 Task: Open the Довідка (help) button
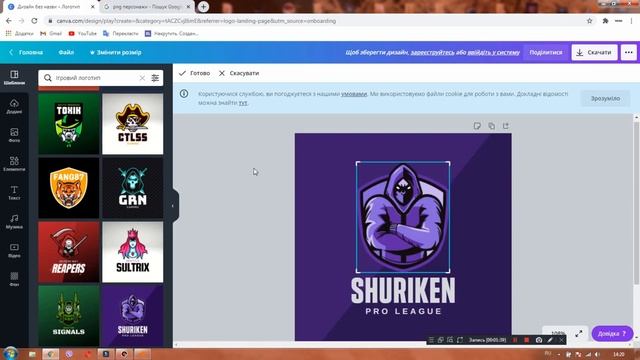[612, 333]
